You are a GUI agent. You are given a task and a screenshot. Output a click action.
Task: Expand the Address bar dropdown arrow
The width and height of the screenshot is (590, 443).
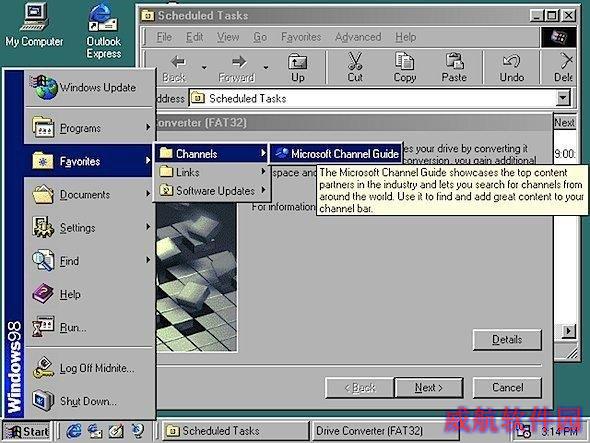[563, 98]
